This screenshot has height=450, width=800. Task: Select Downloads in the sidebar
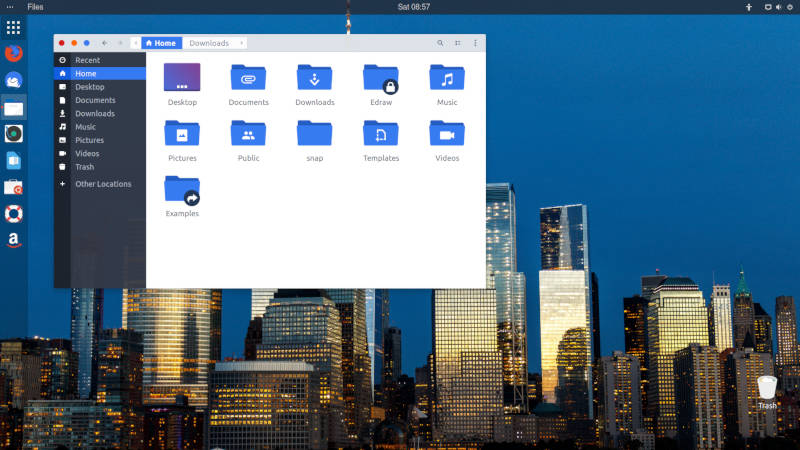point(100,113)
